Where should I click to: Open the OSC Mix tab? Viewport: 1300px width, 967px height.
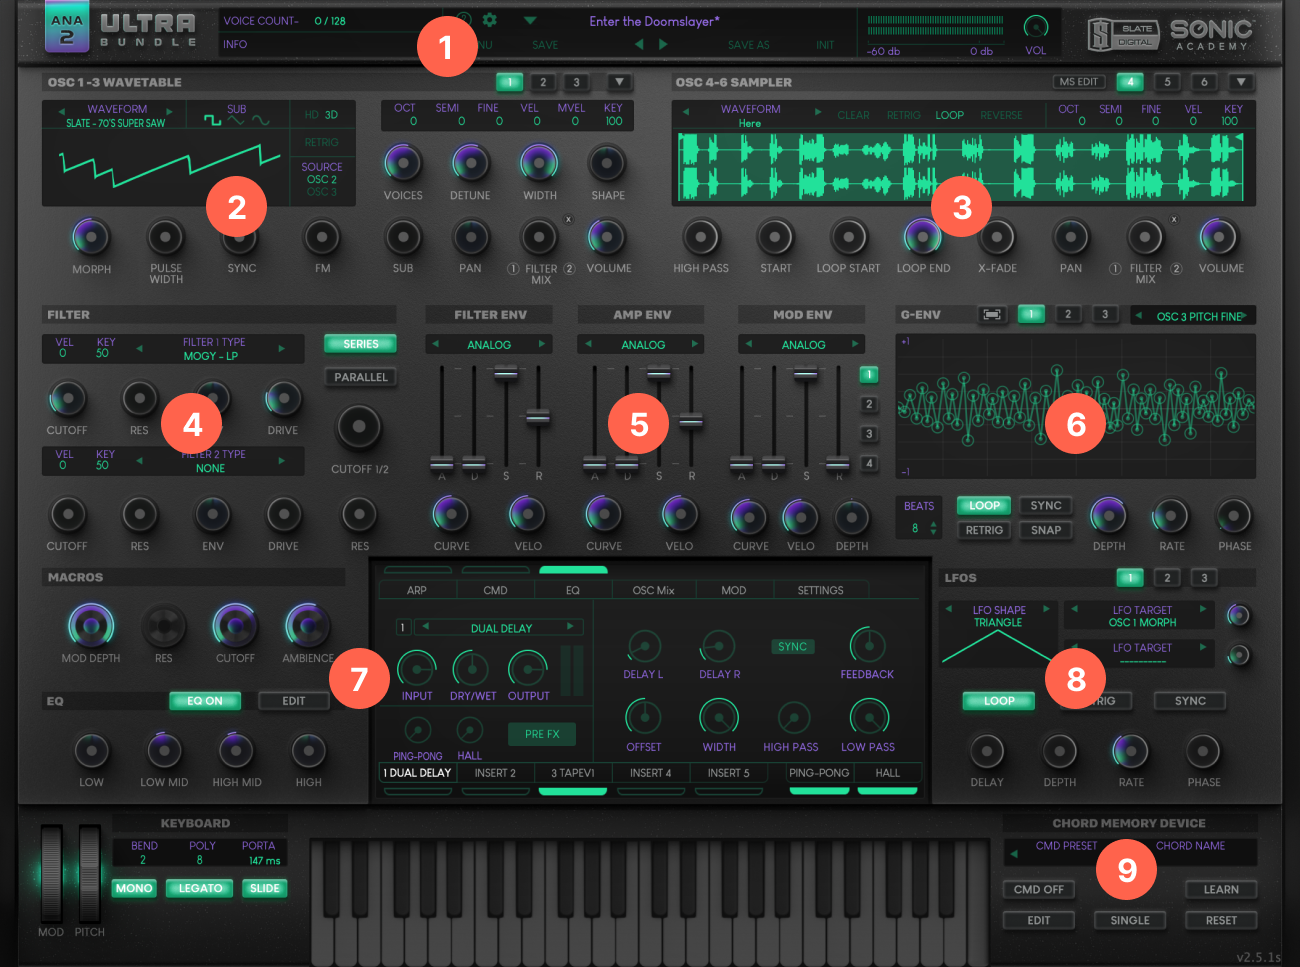coord(653,590)
